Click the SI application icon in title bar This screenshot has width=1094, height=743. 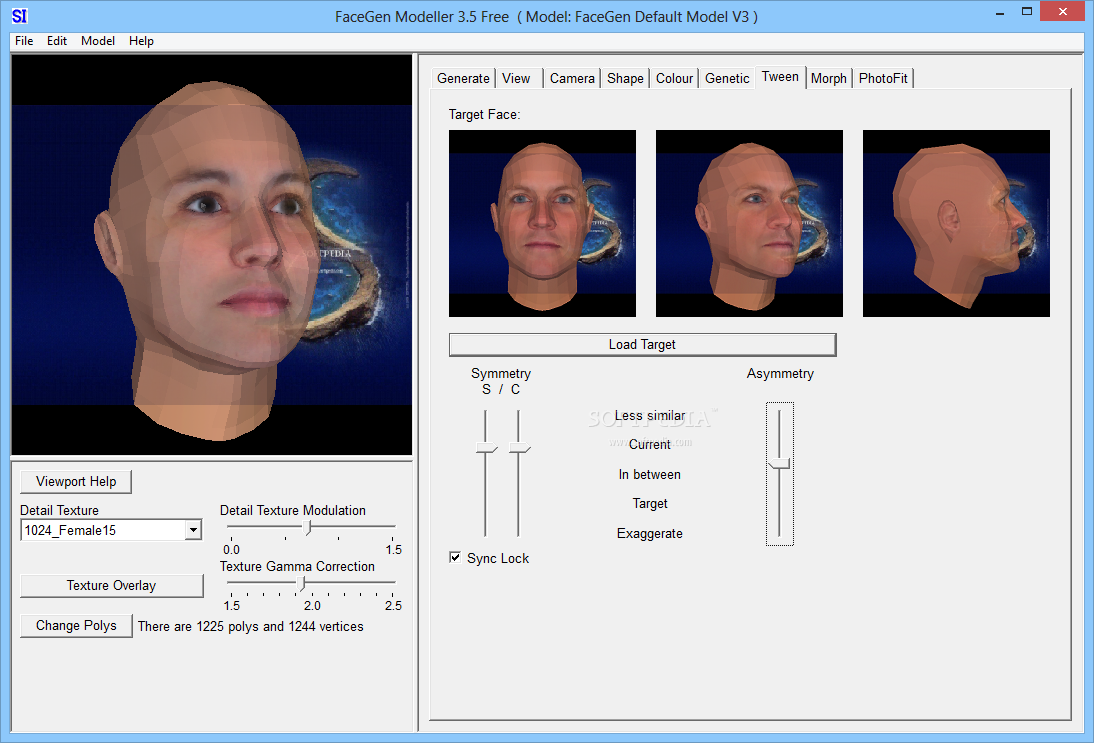pos(20,15)
